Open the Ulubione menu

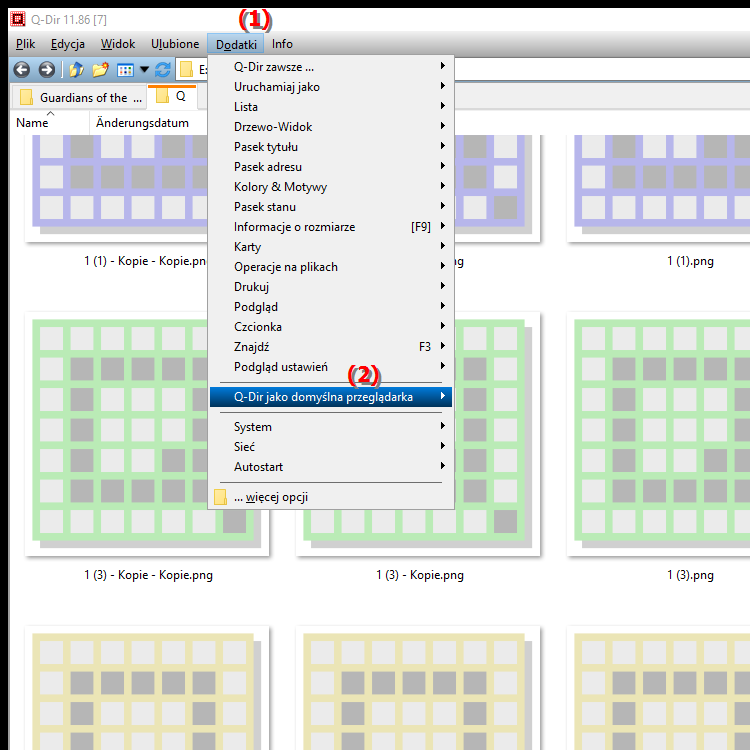pyautogui.click(x=175, y=44)
